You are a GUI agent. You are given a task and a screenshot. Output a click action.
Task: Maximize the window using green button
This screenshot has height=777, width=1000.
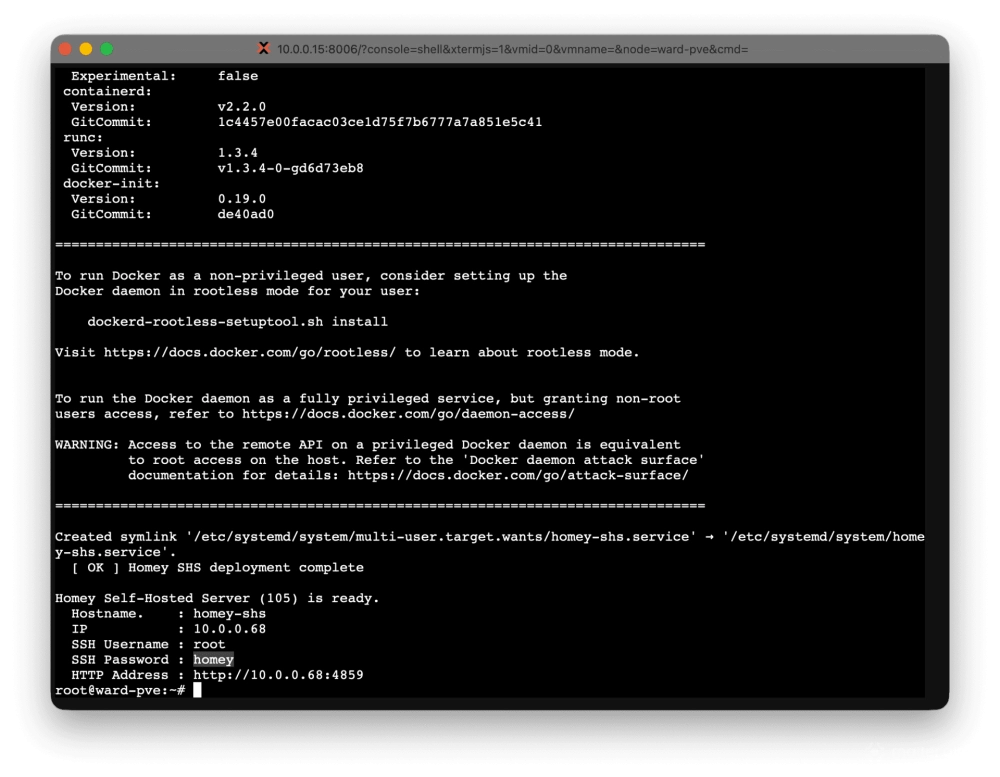point(107,49)
